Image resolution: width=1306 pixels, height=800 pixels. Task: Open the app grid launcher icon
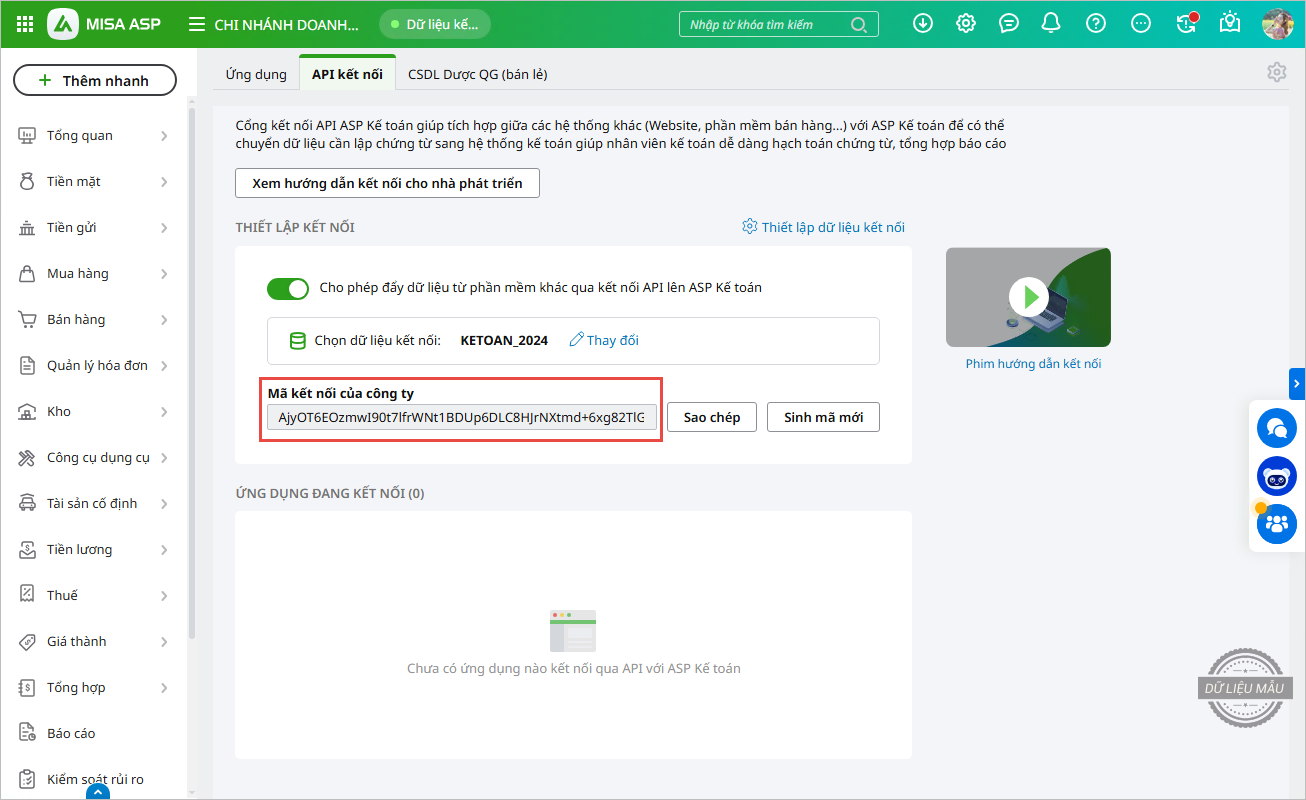coord(26,24)
